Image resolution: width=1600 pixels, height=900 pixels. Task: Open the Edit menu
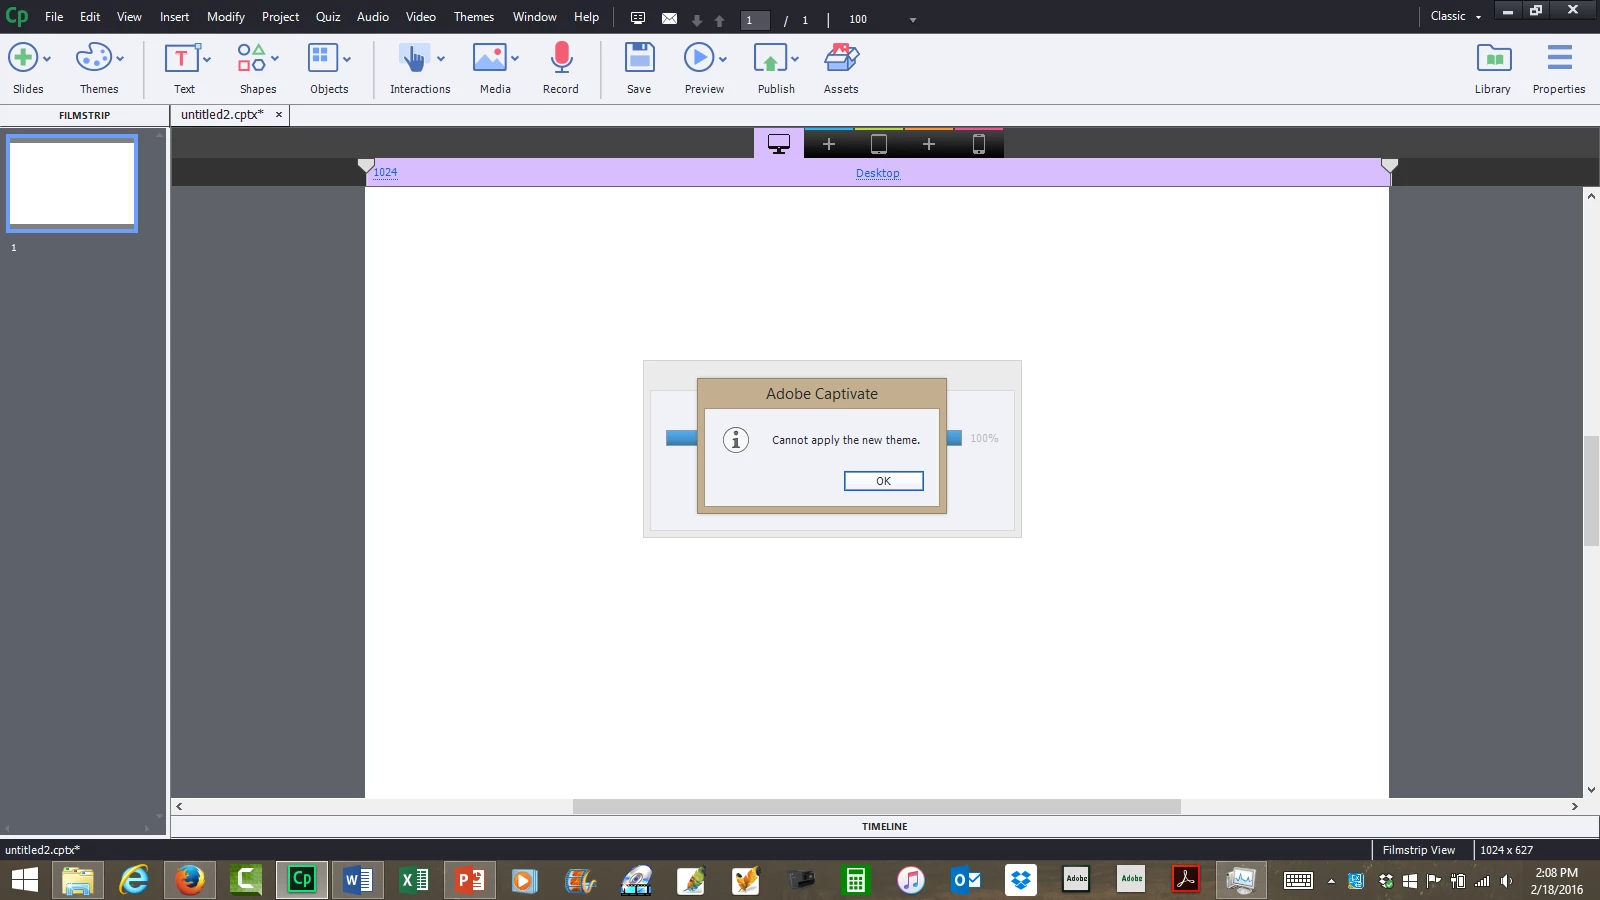click(90, 17)
